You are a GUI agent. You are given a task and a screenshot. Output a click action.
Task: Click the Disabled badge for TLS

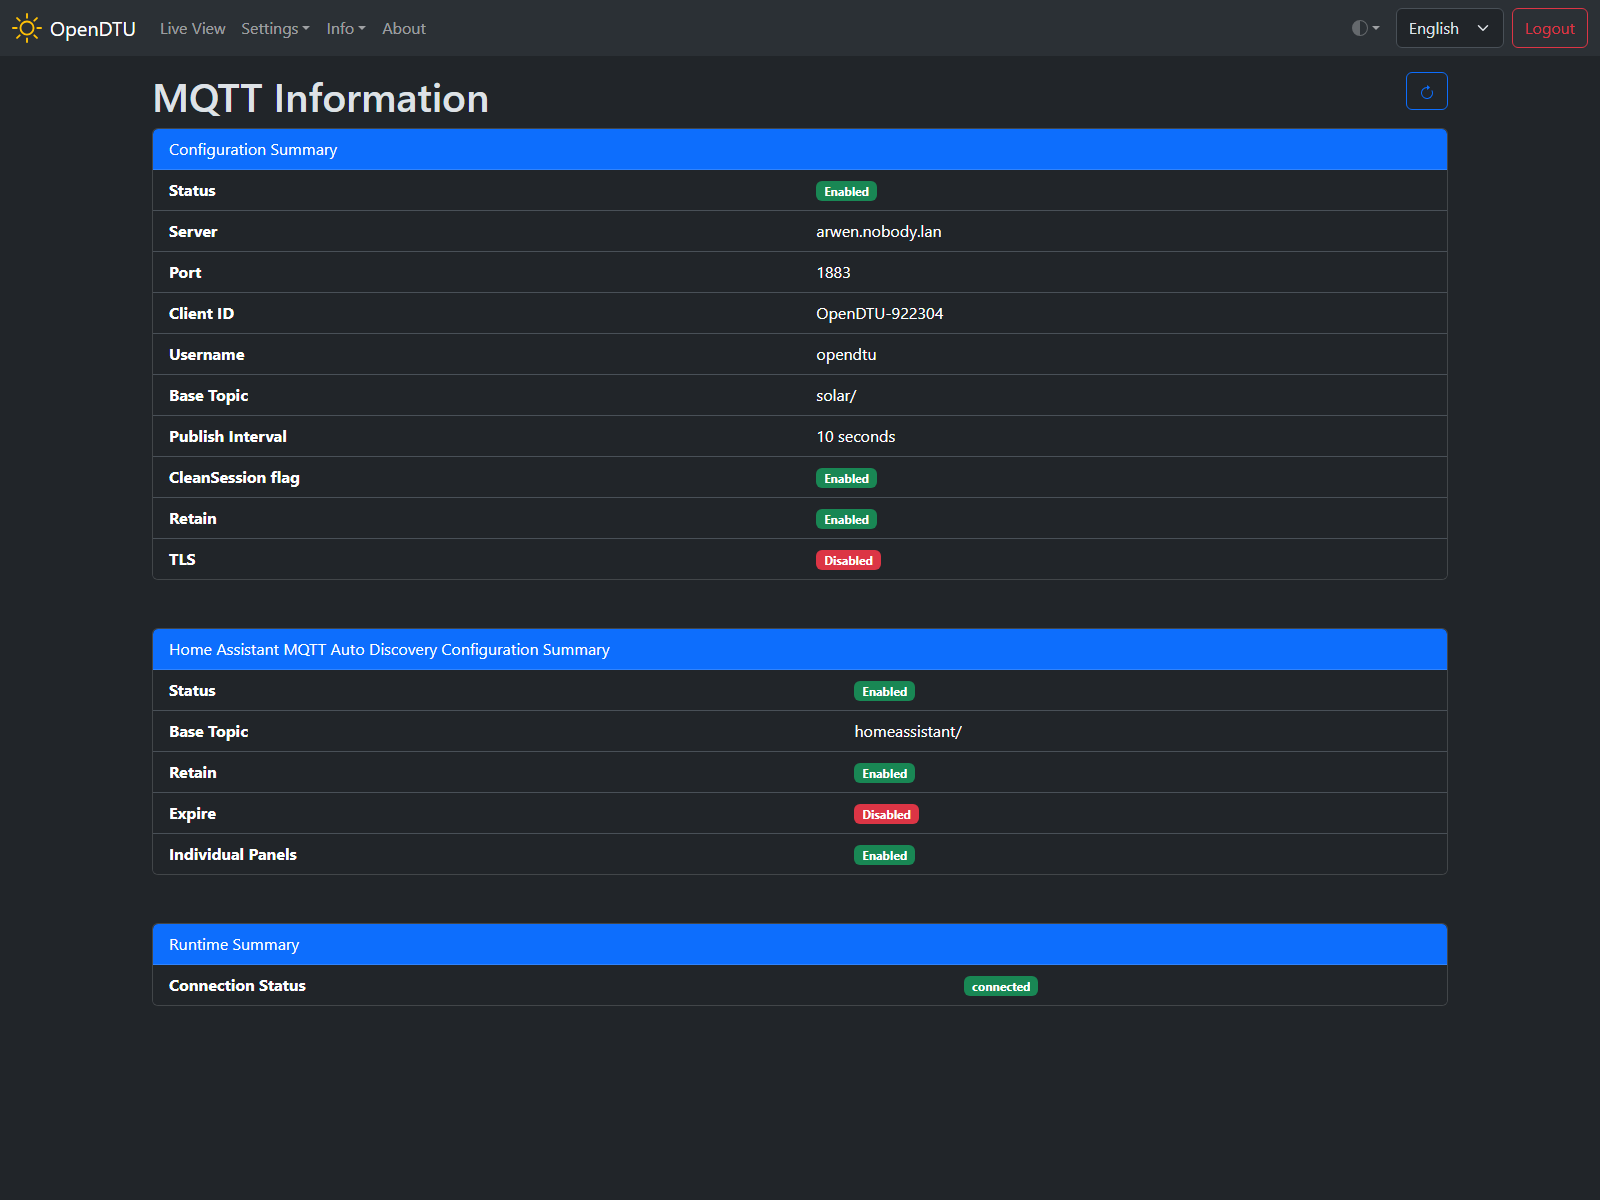pos(848,560)
